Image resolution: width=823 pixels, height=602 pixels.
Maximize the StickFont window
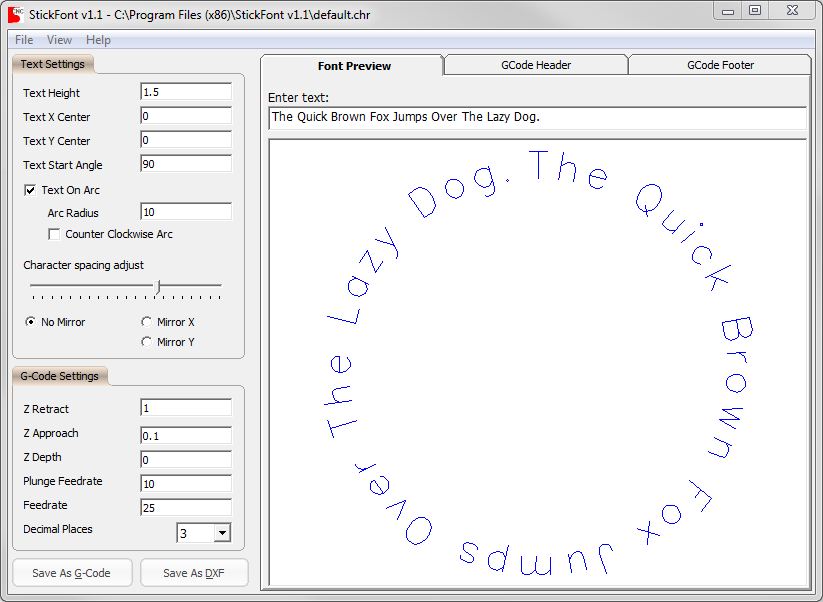click(x=755, y=11)
